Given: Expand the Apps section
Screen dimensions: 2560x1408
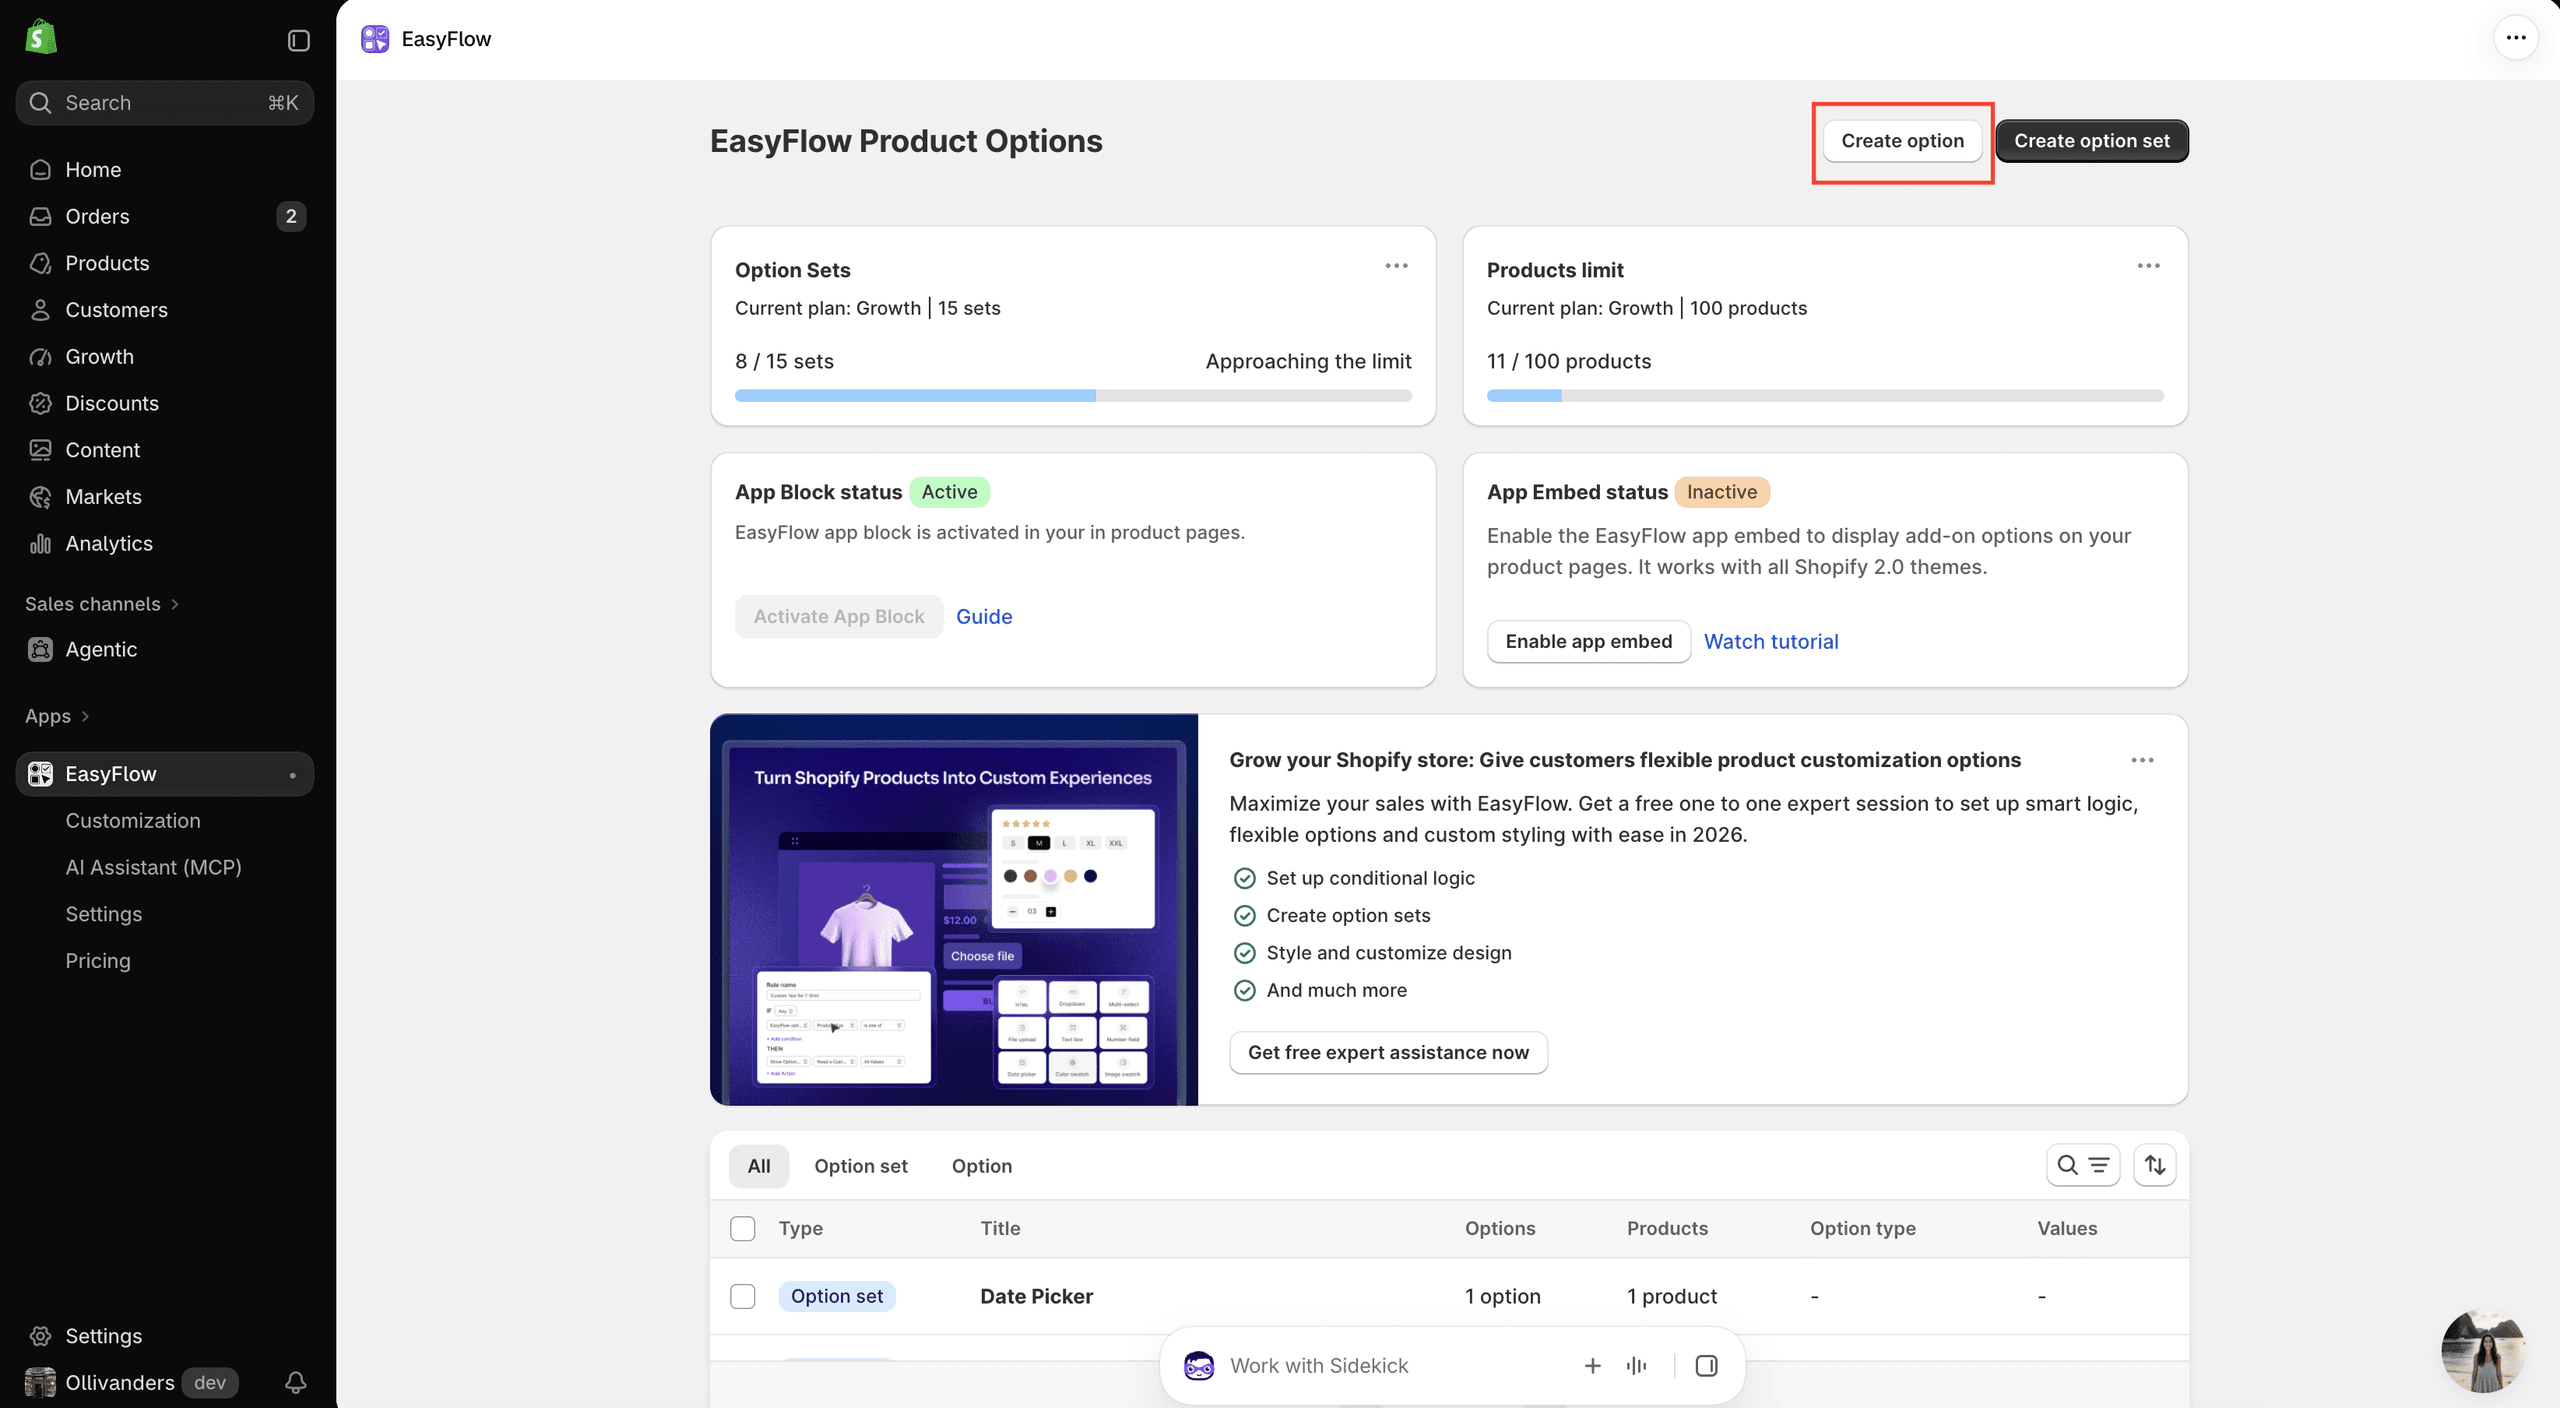Looking at the screenshot, I should point(57,716).
